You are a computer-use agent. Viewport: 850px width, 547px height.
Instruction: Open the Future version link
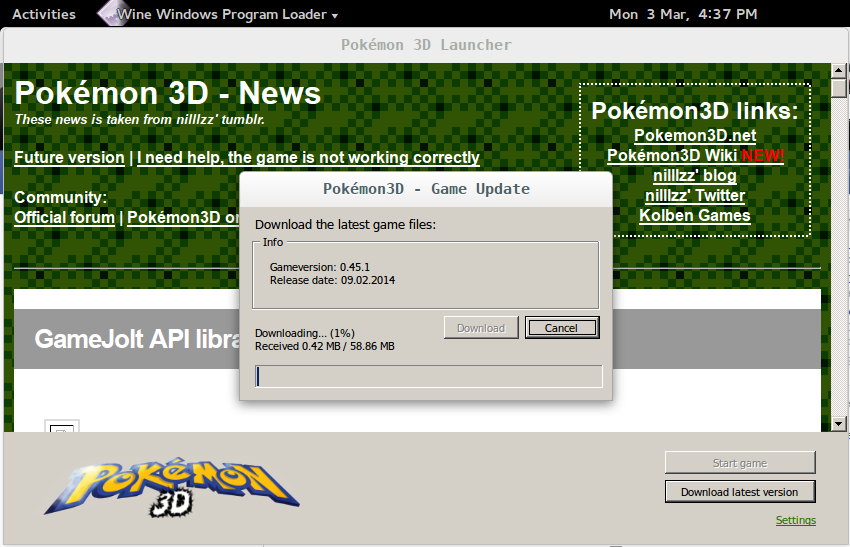(69, 158)
